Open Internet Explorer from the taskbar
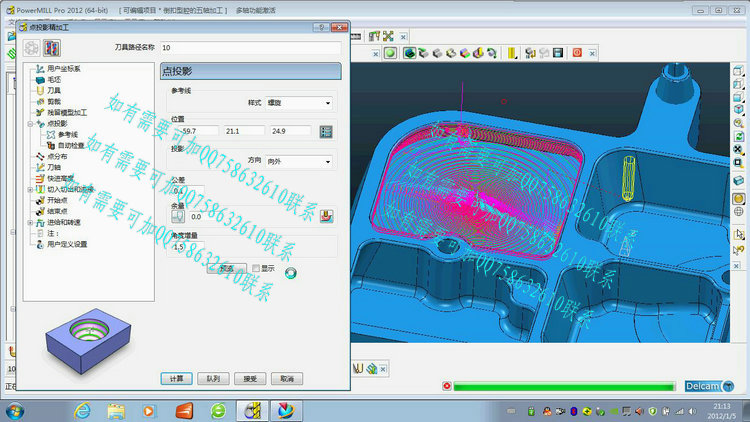Image resolution: width=750 pixels, height=422 pixels. (x=83, y=411)
